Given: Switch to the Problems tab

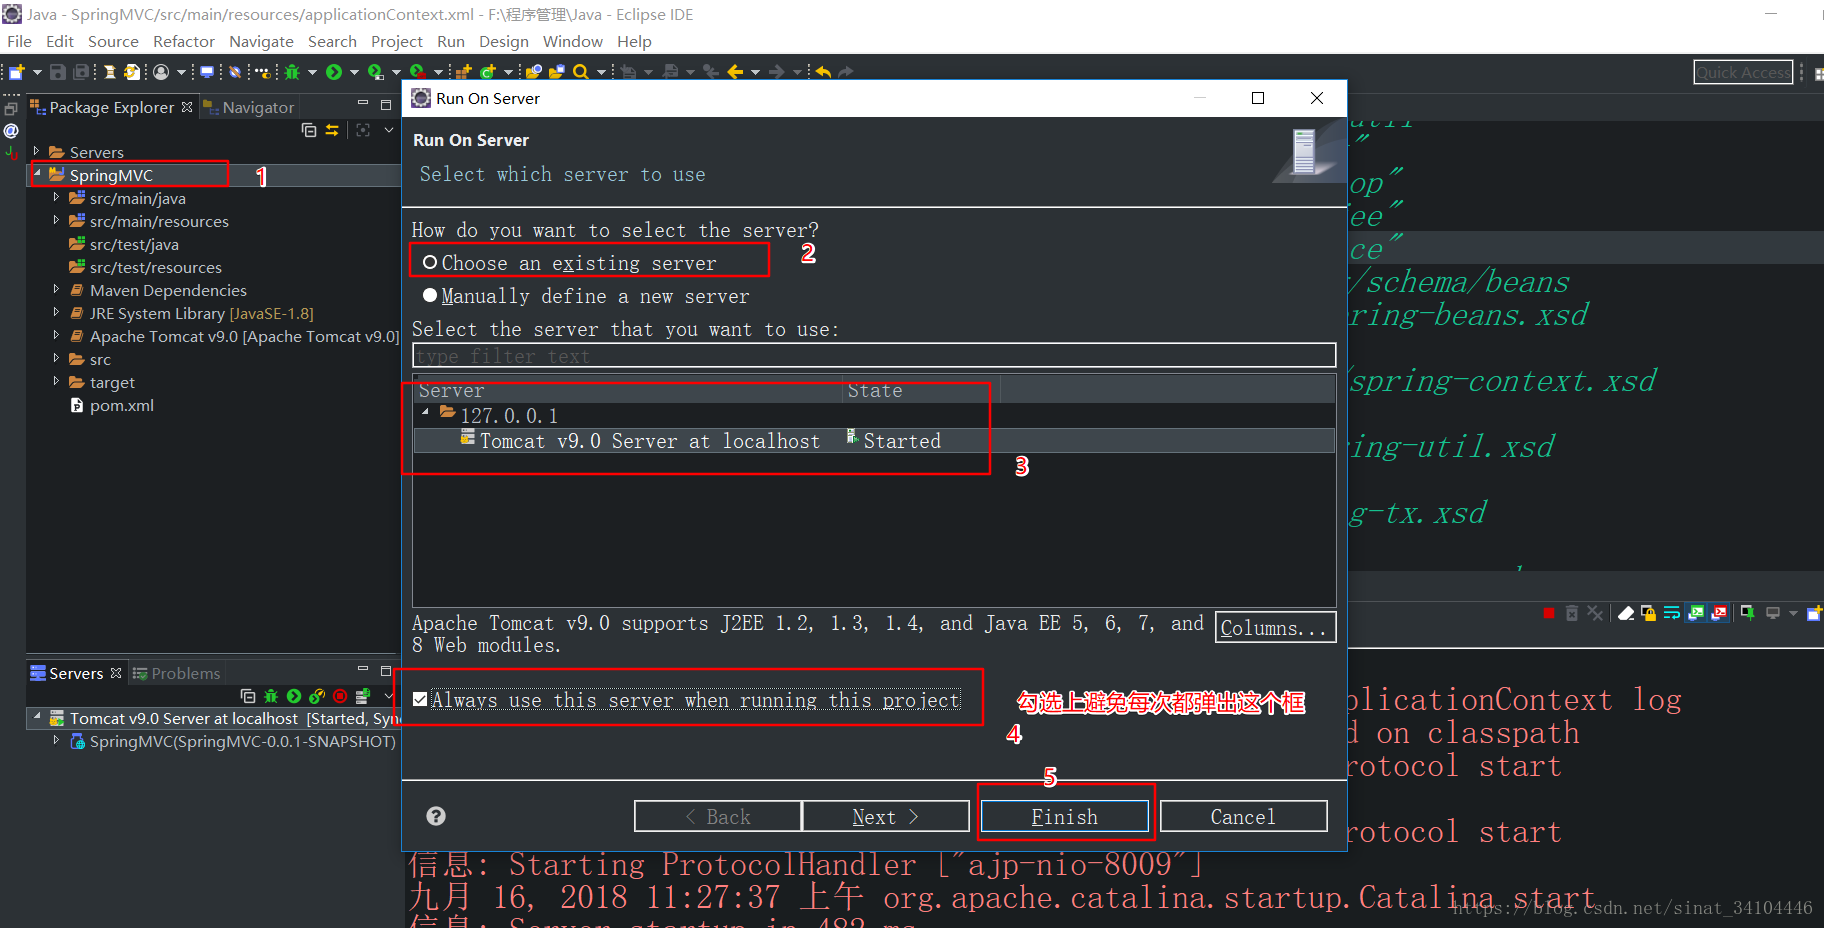Looking at the screenshot, I should pyautogui.click(x=177, y=673).
